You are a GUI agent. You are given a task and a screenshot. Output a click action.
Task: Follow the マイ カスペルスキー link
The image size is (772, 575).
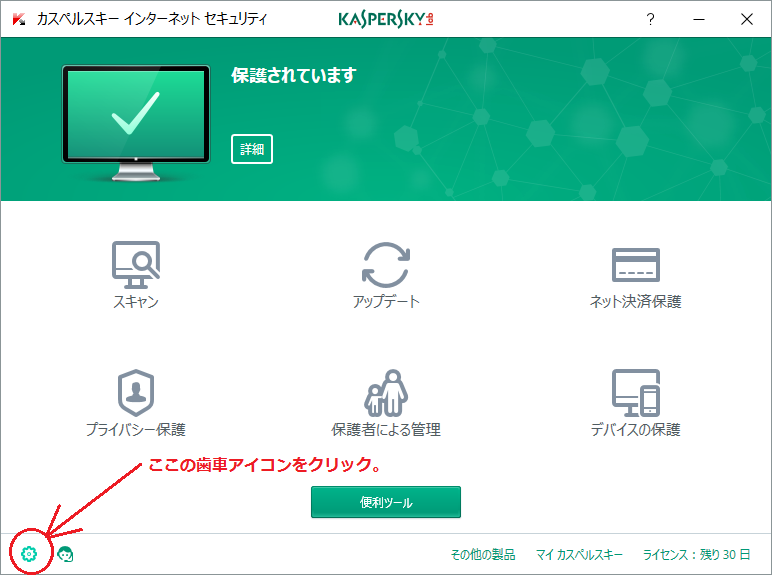579,554
